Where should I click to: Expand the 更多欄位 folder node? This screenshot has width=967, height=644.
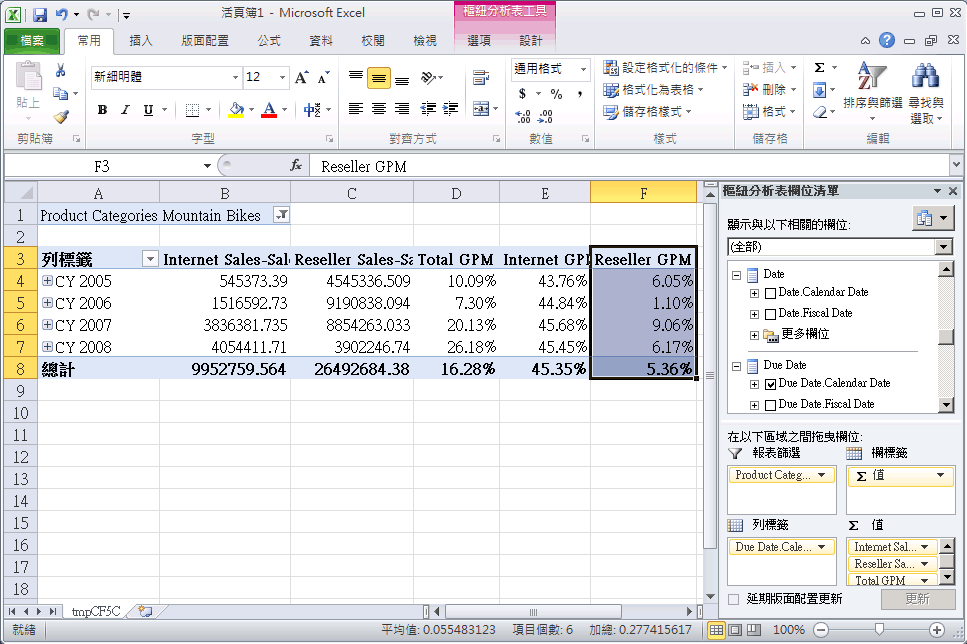754,336
